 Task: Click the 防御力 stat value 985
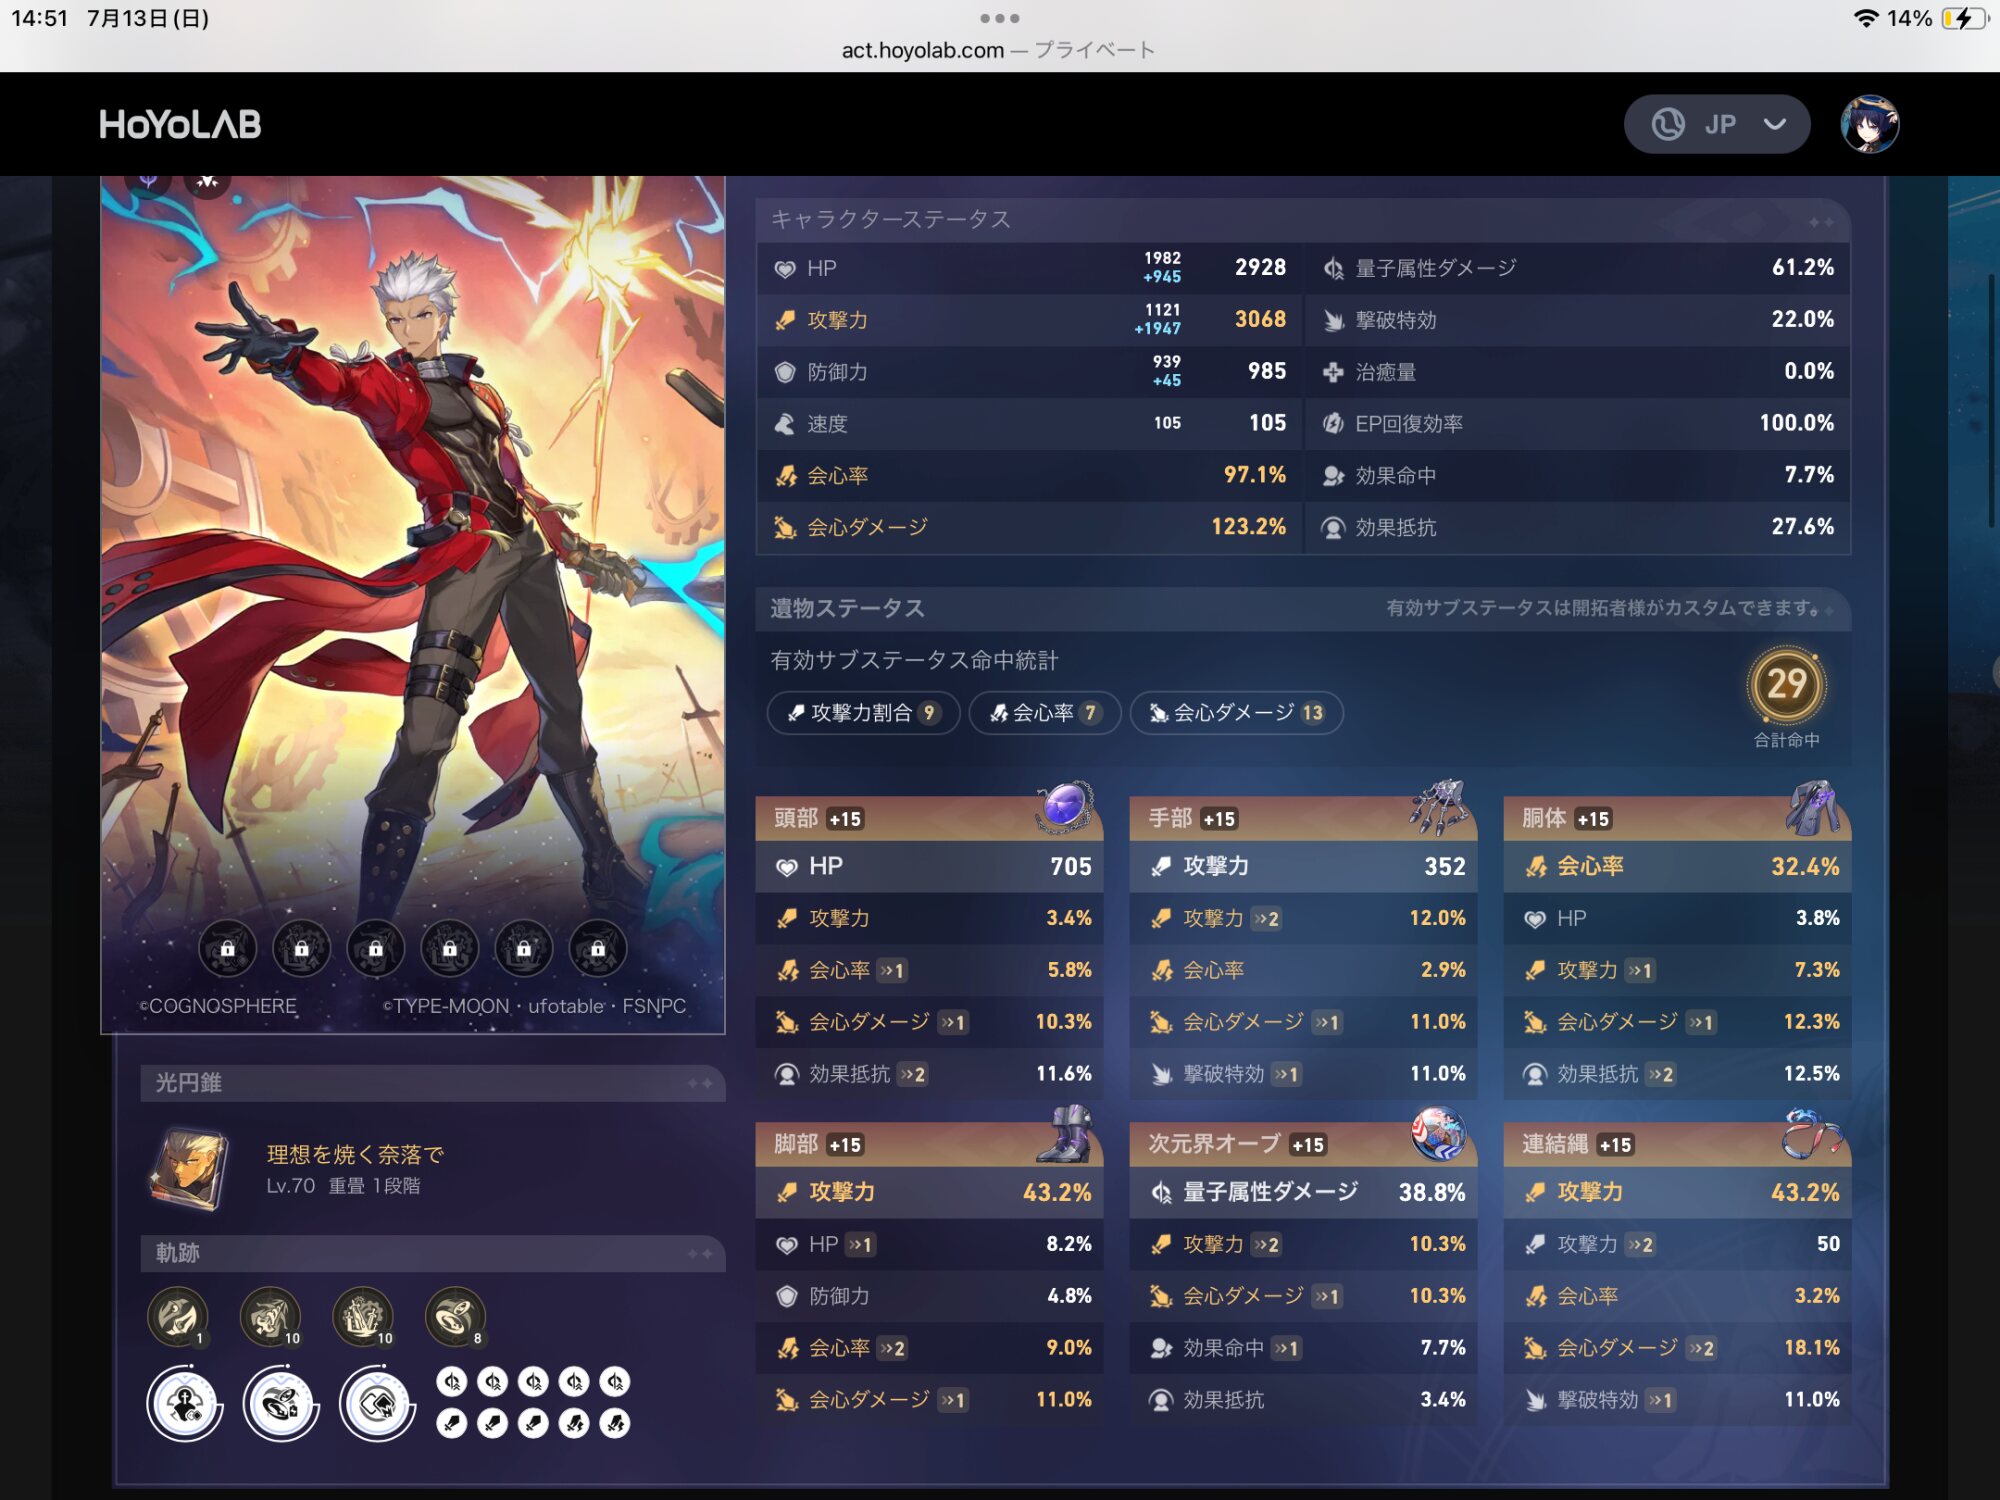click(1266, 371)
